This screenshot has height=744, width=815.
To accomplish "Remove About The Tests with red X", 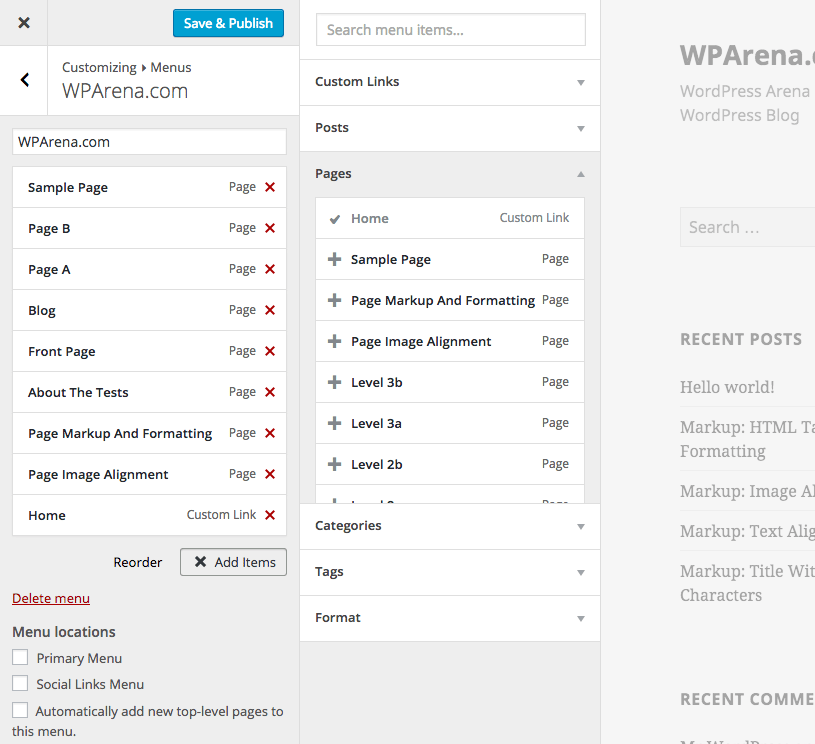I will coord(270,392).
